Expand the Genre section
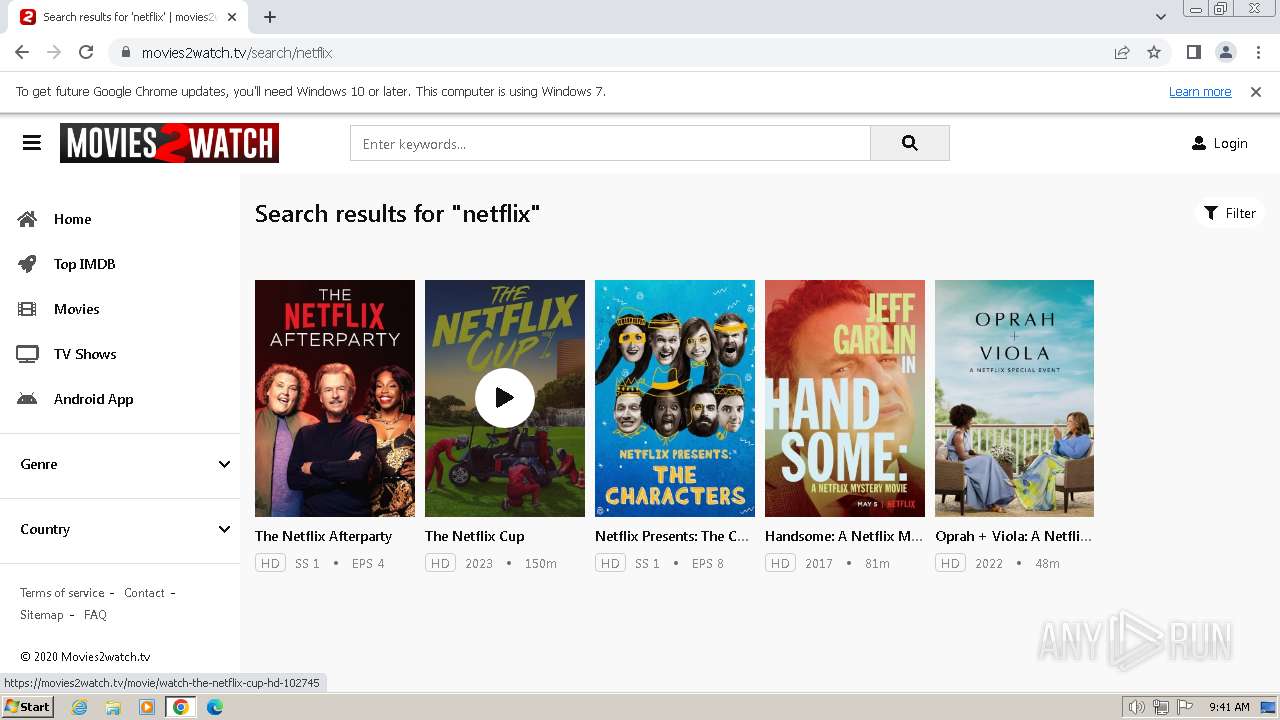 (224, 464)
